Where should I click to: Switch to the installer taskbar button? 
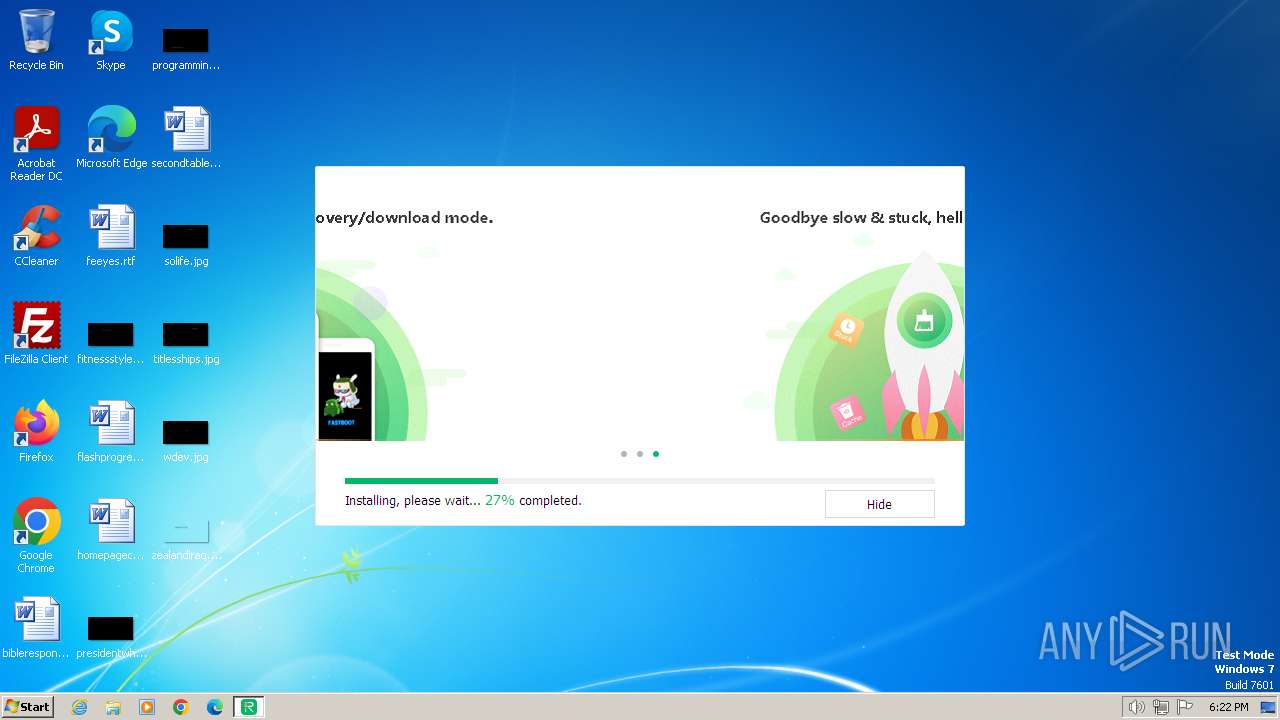(x=249, y=707)
